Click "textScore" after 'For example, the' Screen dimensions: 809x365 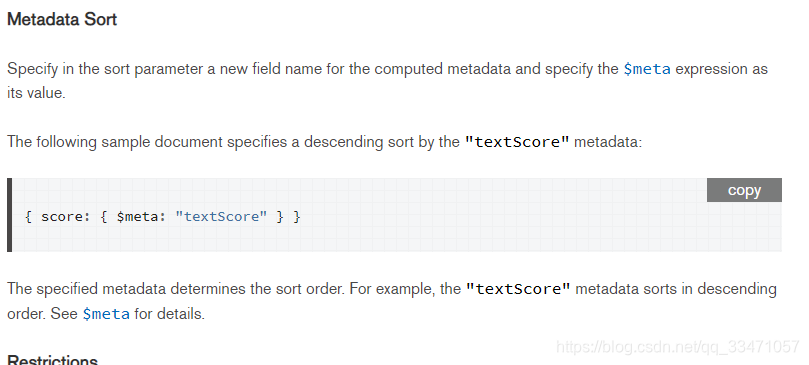[519, 289]
